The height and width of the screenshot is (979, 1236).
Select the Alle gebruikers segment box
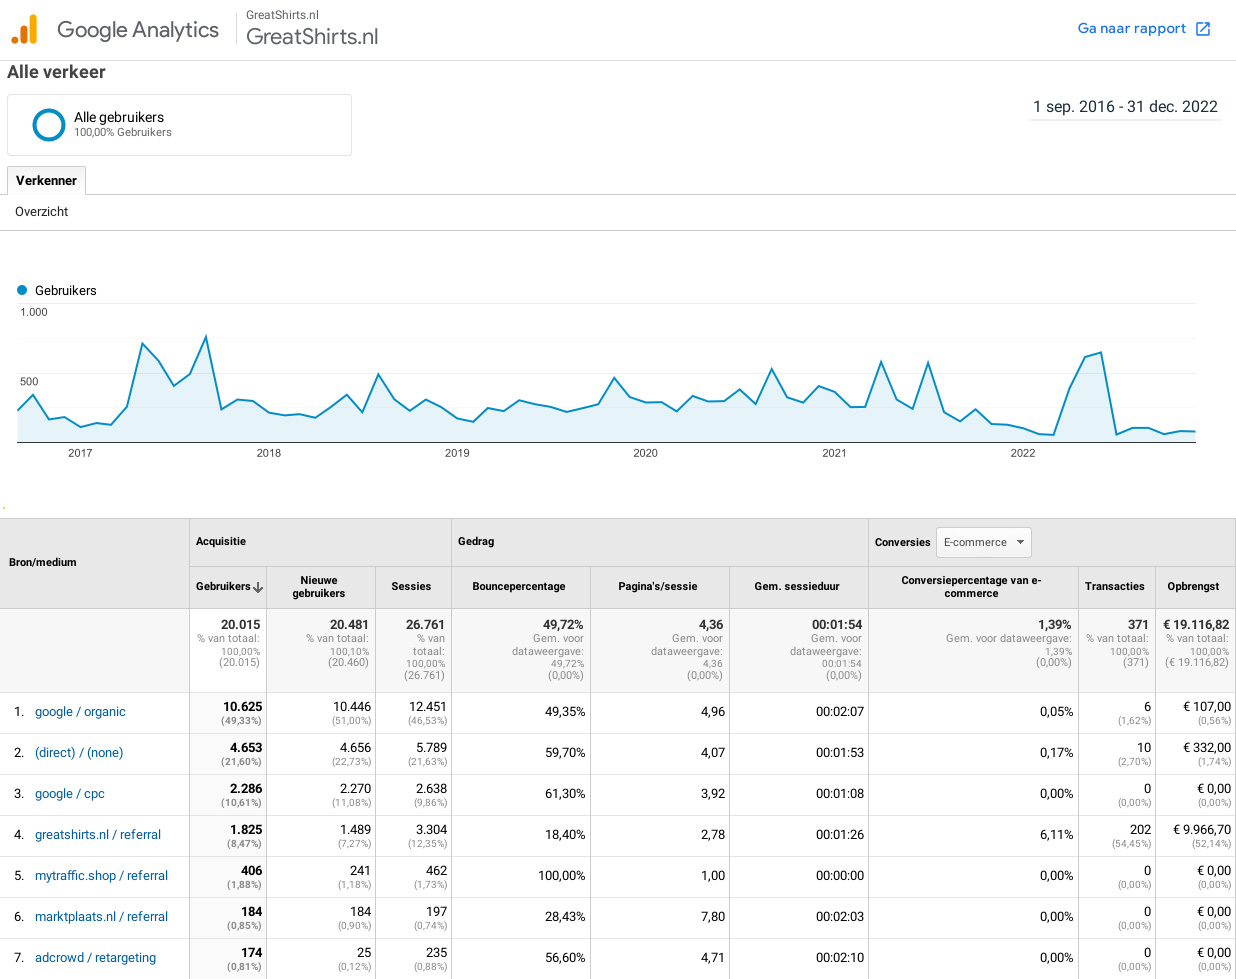pos(179,125)
